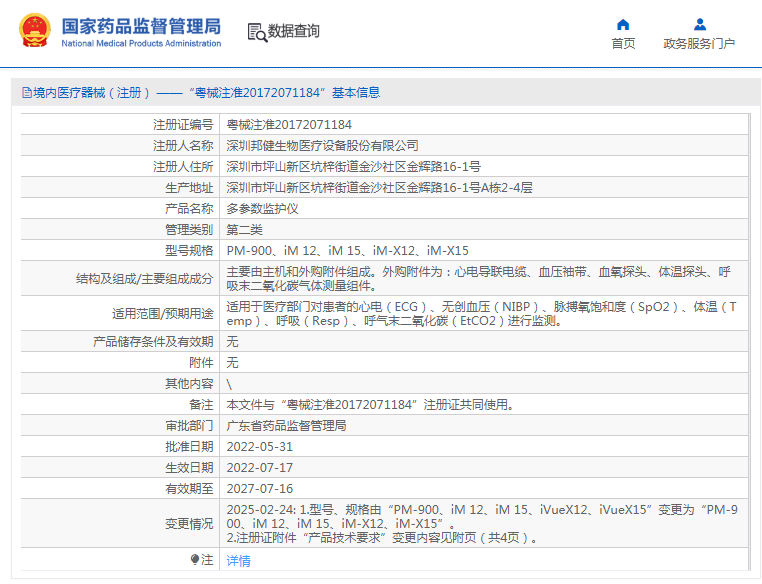Select the 结构及组成 description text
This screenshot has height=584, width=762.
click(x=479, y=278)
